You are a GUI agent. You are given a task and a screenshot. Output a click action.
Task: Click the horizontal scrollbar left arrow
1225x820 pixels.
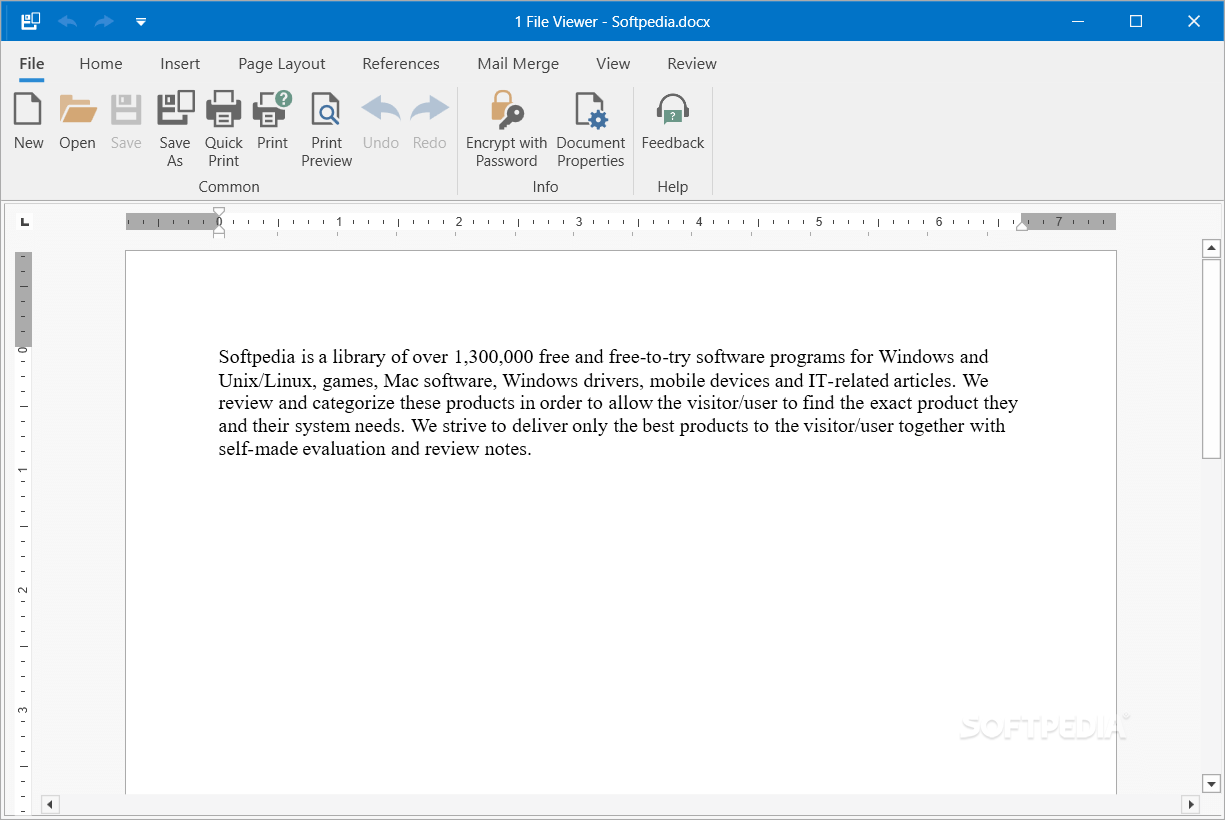pos(49,804)
